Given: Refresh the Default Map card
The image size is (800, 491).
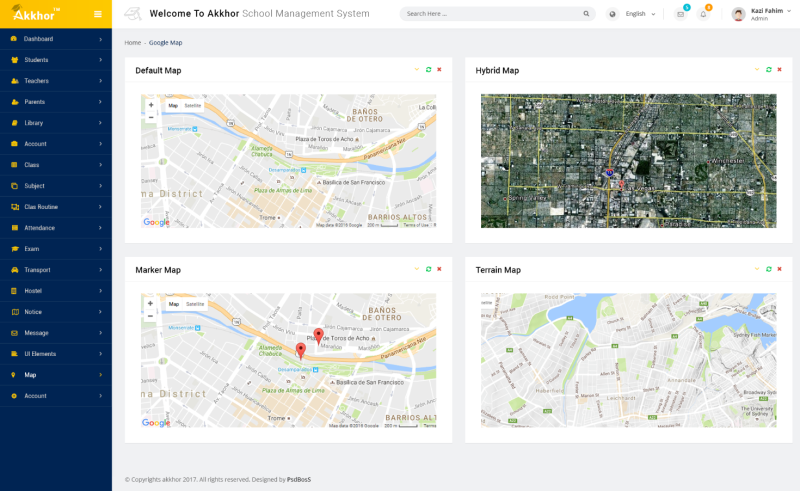Looking at the screenshot, I should [428, 70].
